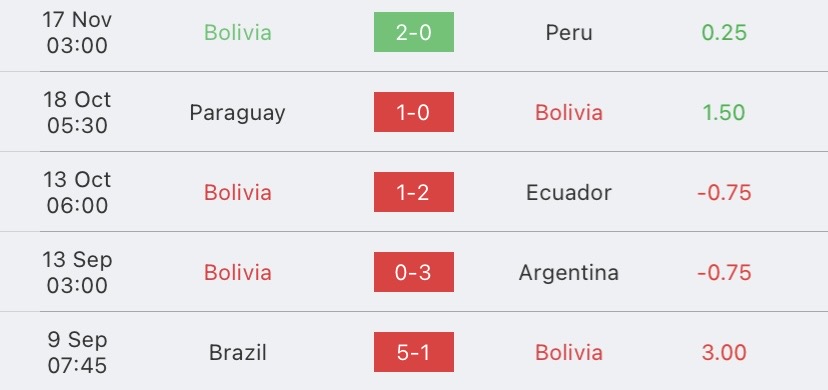View the 0-3 Bolivia vs Argentina score
This screenshot has width=828, height=390.
pyautogui.click(x=413, y=272)
